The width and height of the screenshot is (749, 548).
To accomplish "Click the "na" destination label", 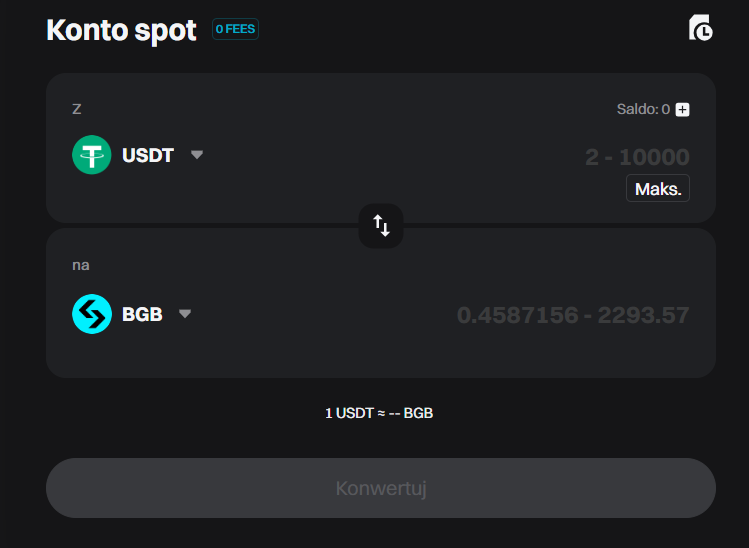I will click(x=81, y=265).
